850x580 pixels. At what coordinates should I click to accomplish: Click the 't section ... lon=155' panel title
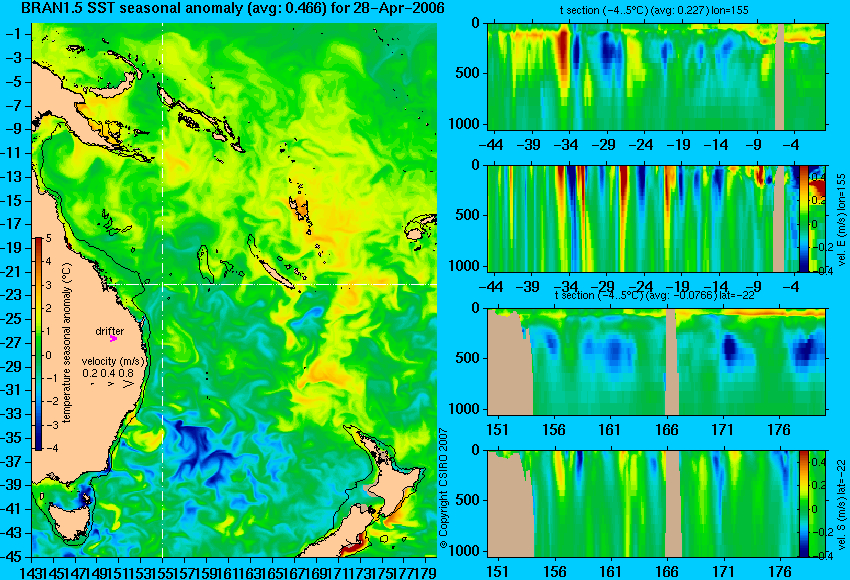pyautogui.click(x=654, y=10)
